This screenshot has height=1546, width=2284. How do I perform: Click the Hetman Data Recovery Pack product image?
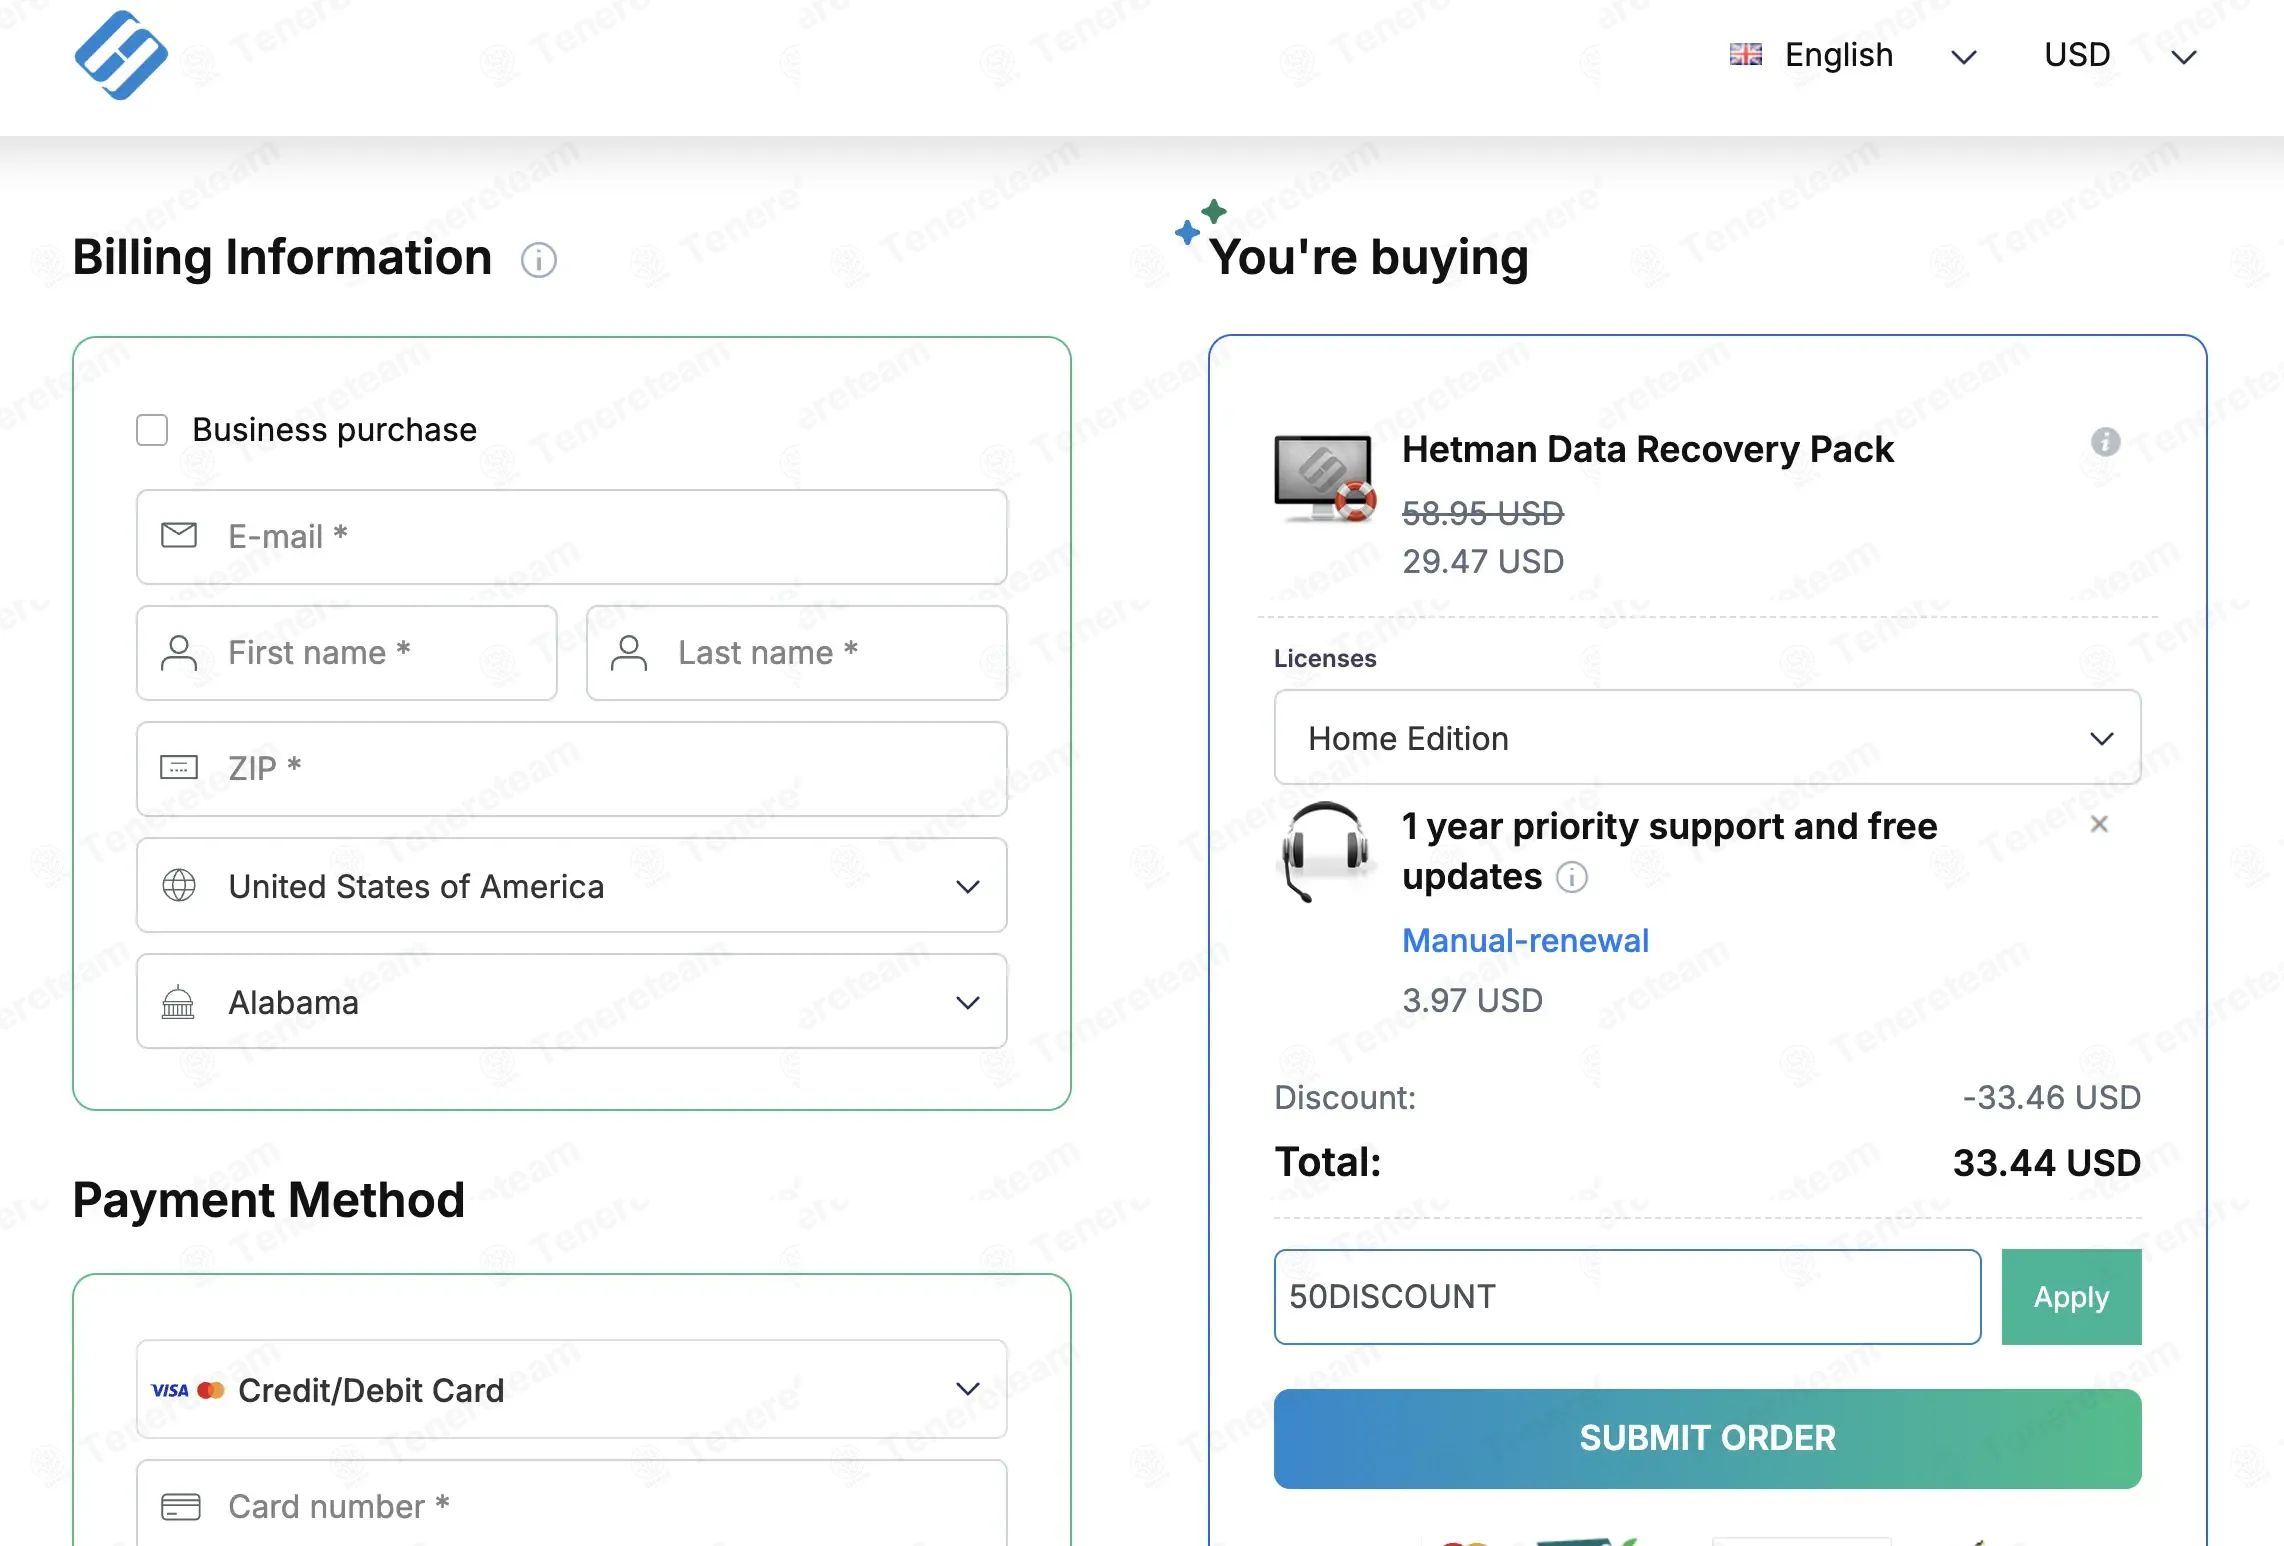pyautogui.click(x=1325, y=478)
